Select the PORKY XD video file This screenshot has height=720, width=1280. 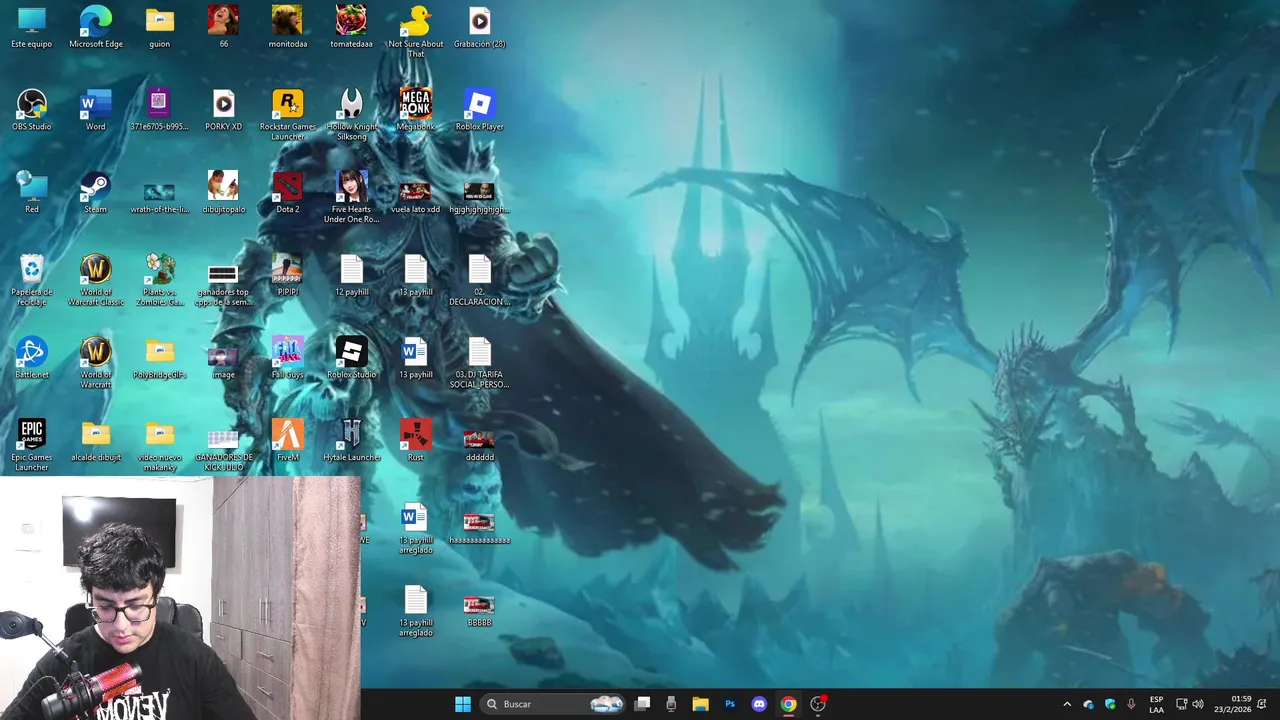tap(223, 110)
